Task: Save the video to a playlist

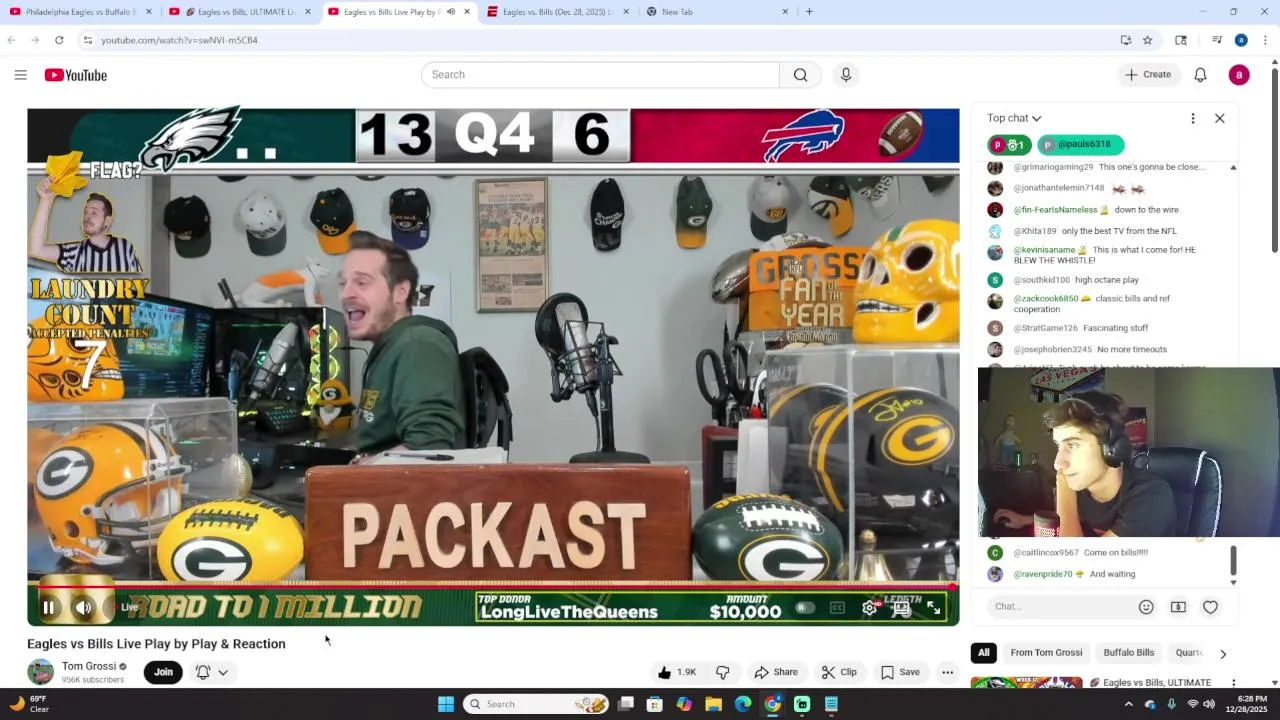Action: (x=900, y=672)
